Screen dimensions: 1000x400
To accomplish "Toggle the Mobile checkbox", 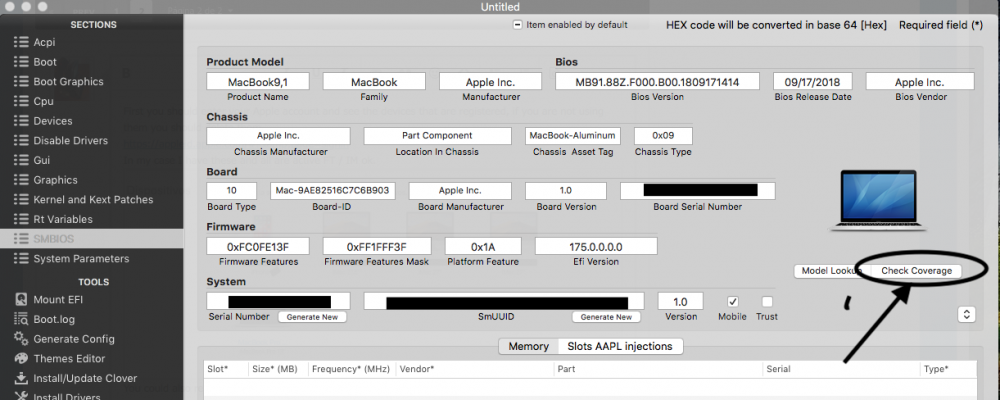I will tap(733, 301).
